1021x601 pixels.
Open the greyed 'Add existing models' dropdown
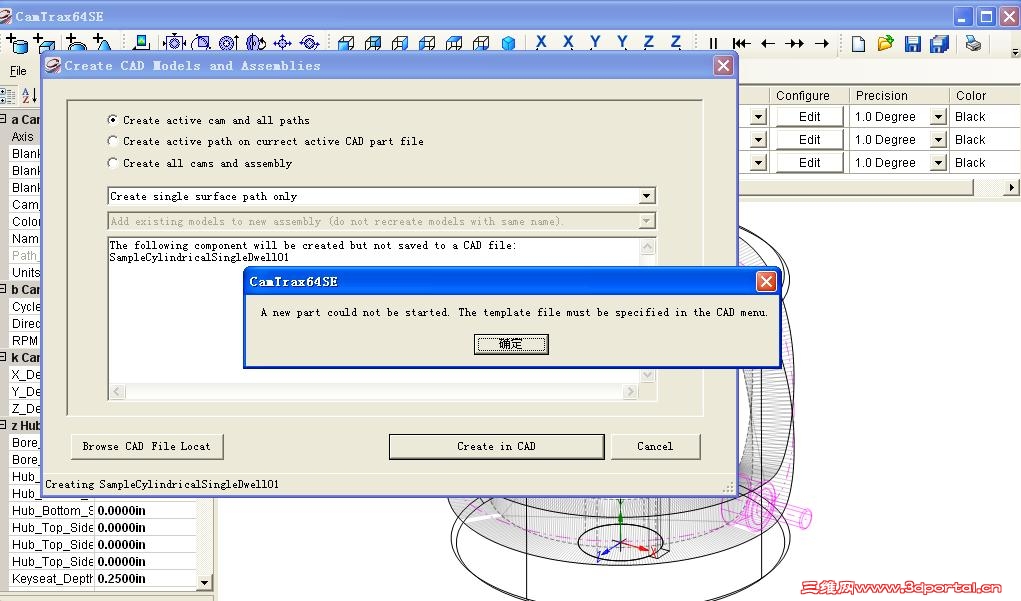coord(646,221)
